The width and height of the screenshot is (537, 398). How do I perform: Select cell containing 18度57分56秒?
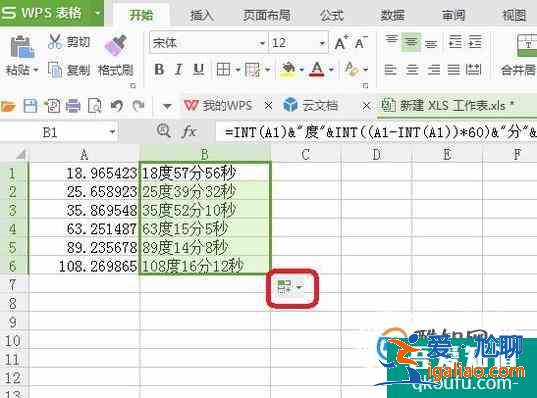coord(205,173)
